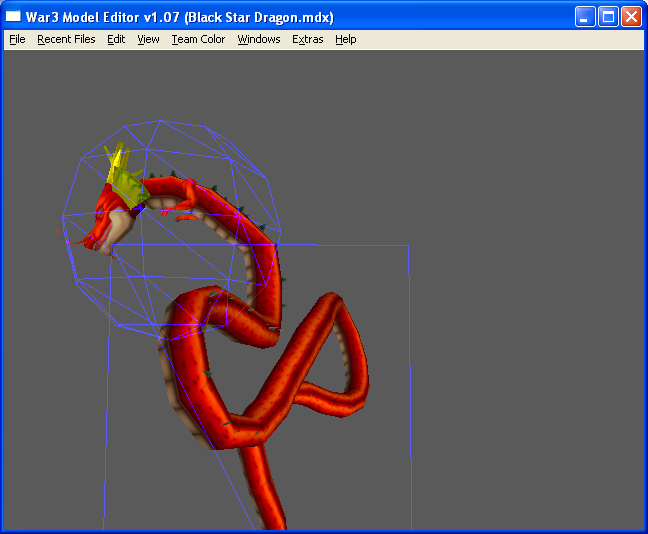This screenshot has height=534, width=648.
Task: Open the Edit menu
Action: 116,39
